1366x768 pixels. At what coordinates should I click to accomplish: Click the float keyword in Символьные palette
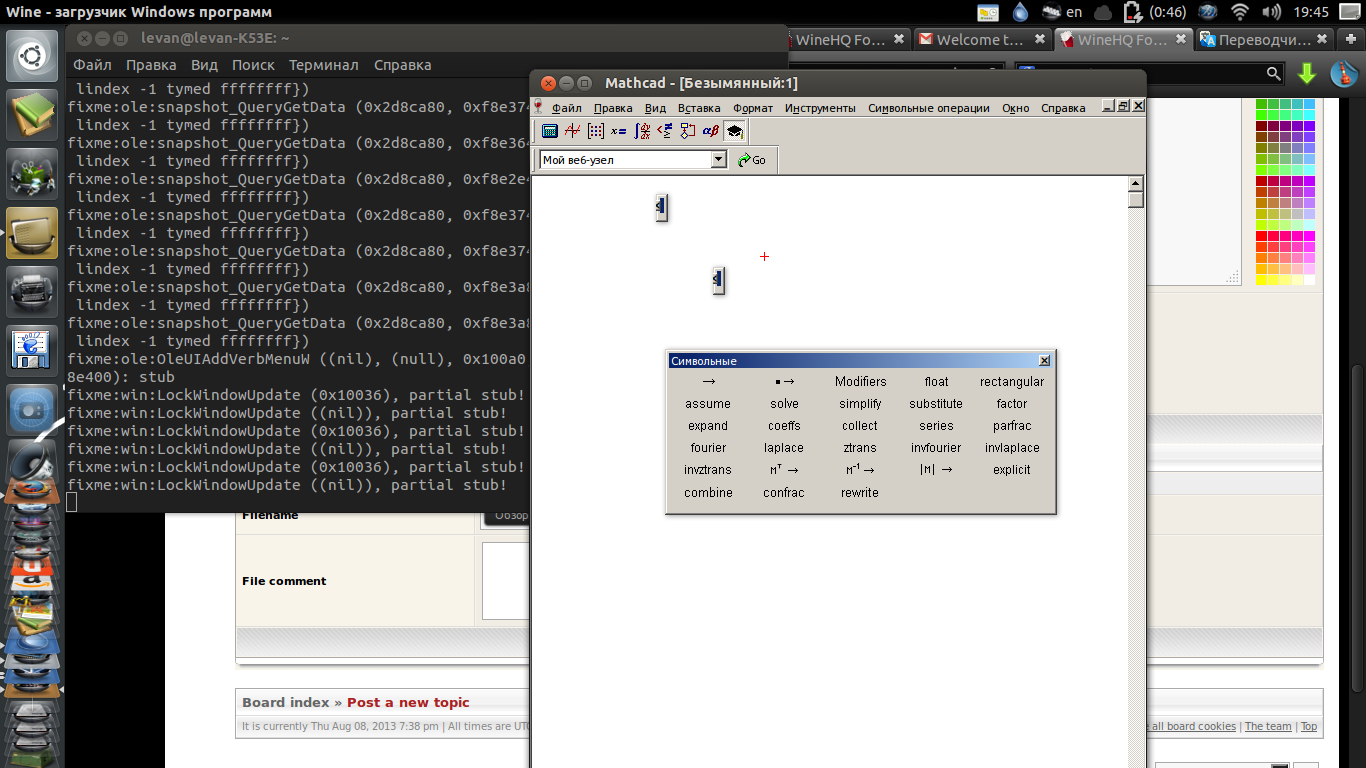tap(936, 382)
